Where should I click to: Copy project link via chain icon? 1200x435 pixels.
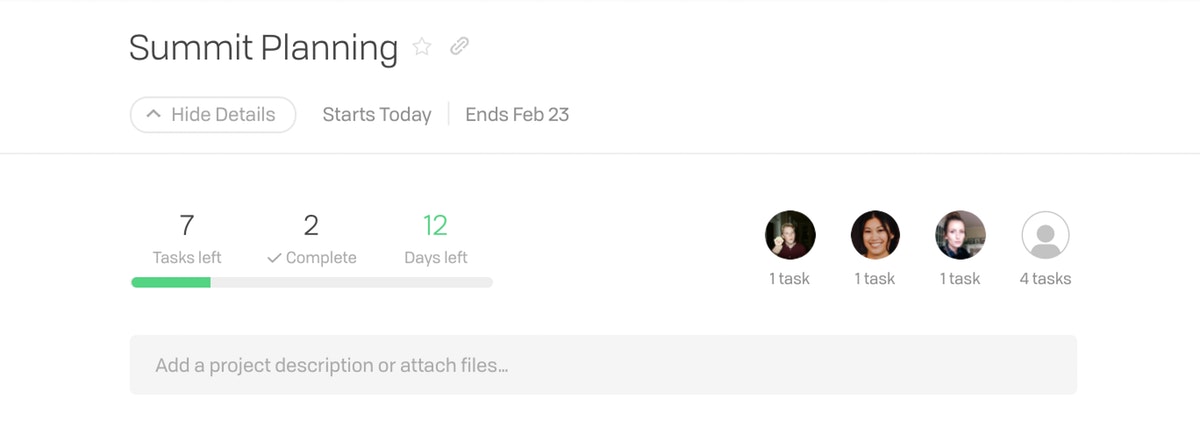tap(459, 46)
